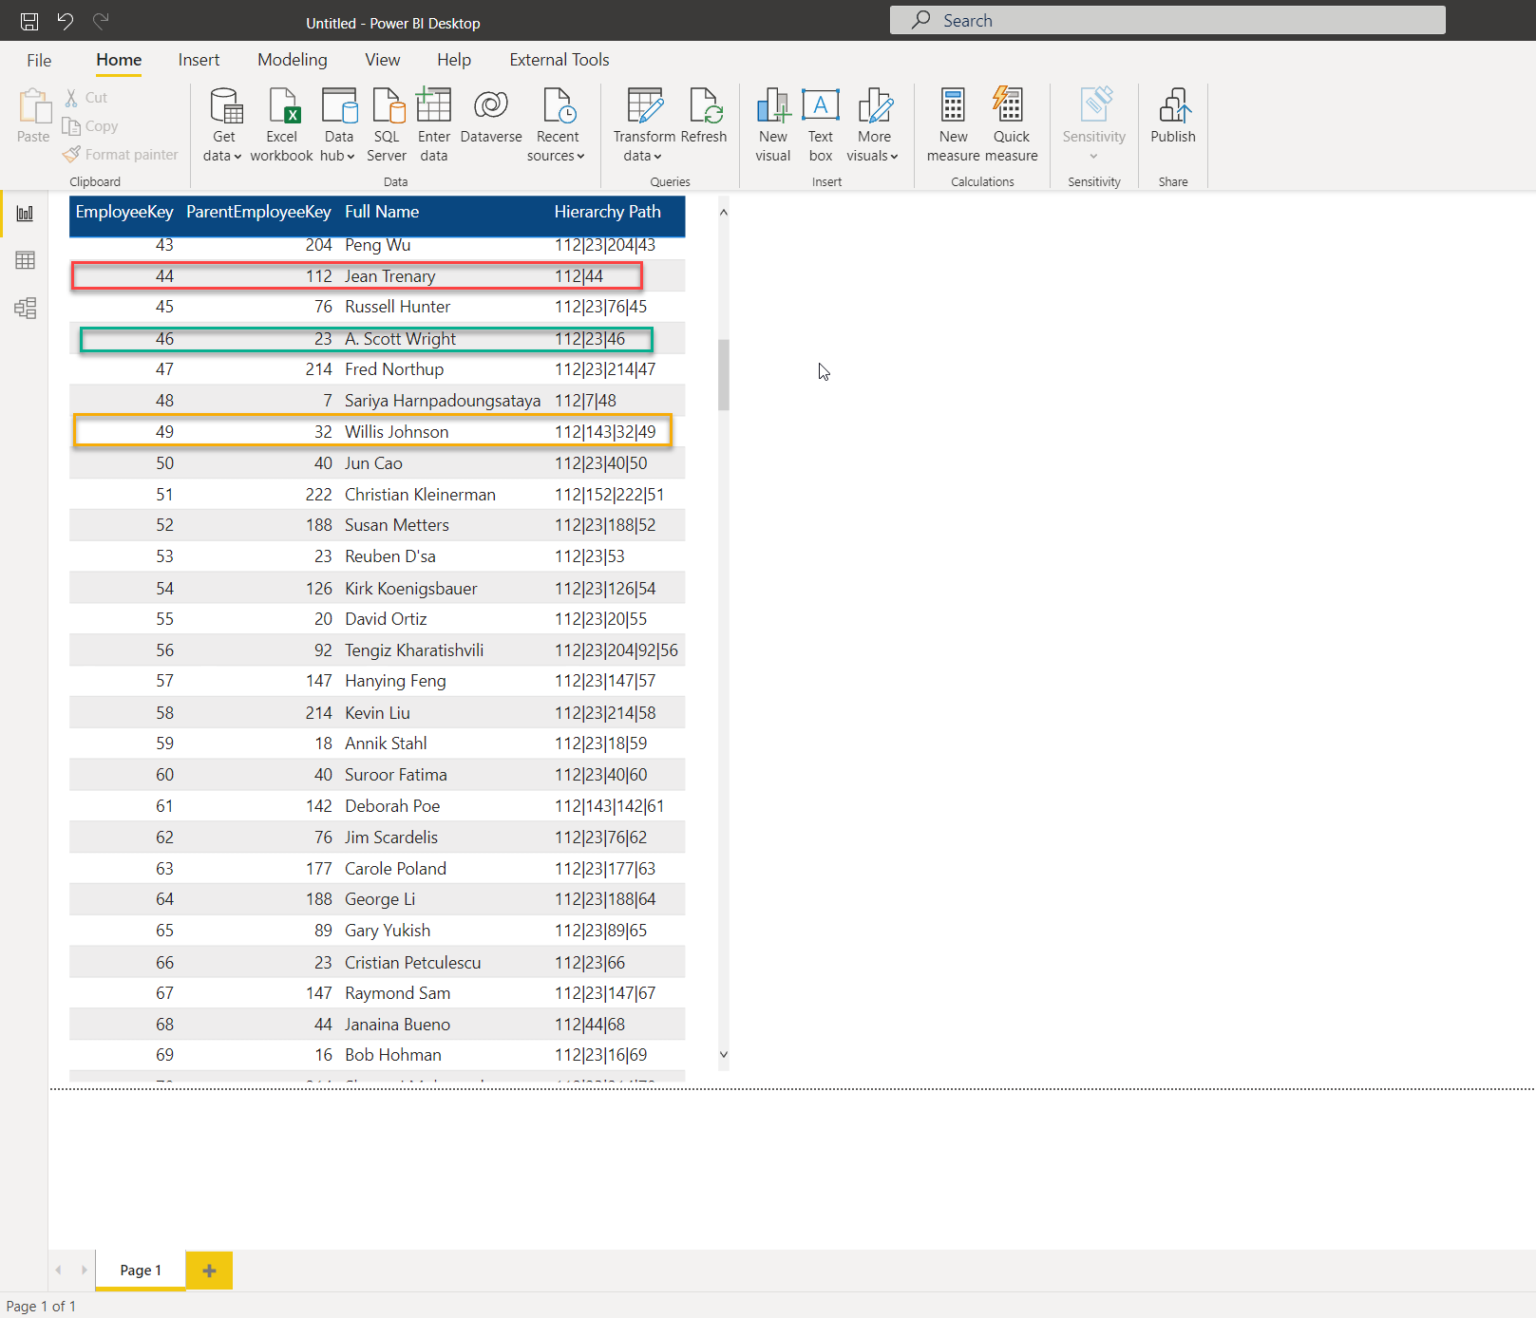Click the Publish button
Screen dimensions: 1536x1318
(1172, 116)
